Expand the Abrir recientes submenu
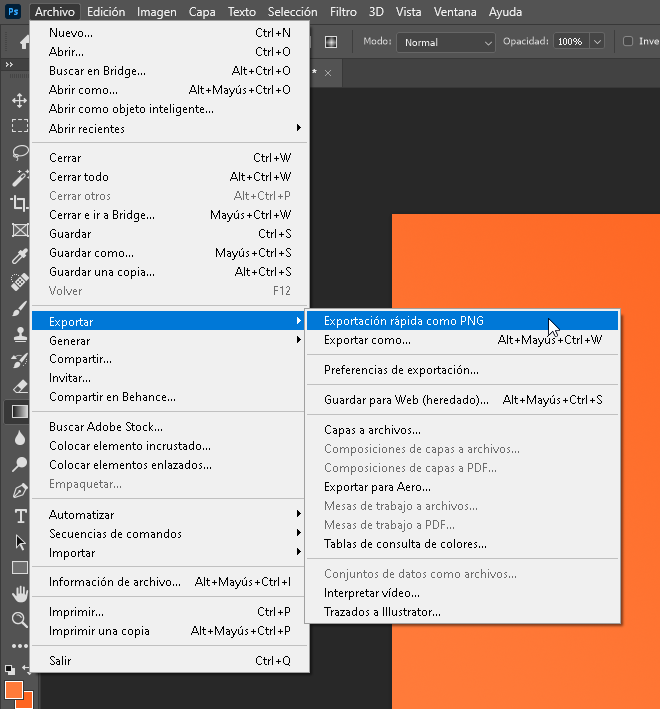Screen dimensions: 660x709 pos(170,128)
